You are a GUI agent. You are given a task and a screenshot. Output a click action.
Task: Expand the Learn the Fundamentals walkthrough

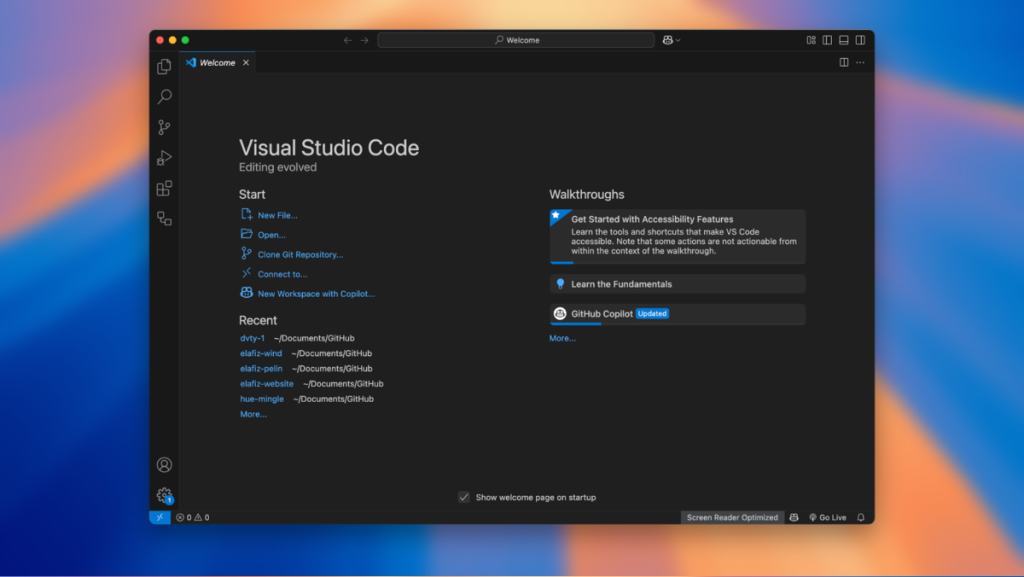(x=677, y=283)
